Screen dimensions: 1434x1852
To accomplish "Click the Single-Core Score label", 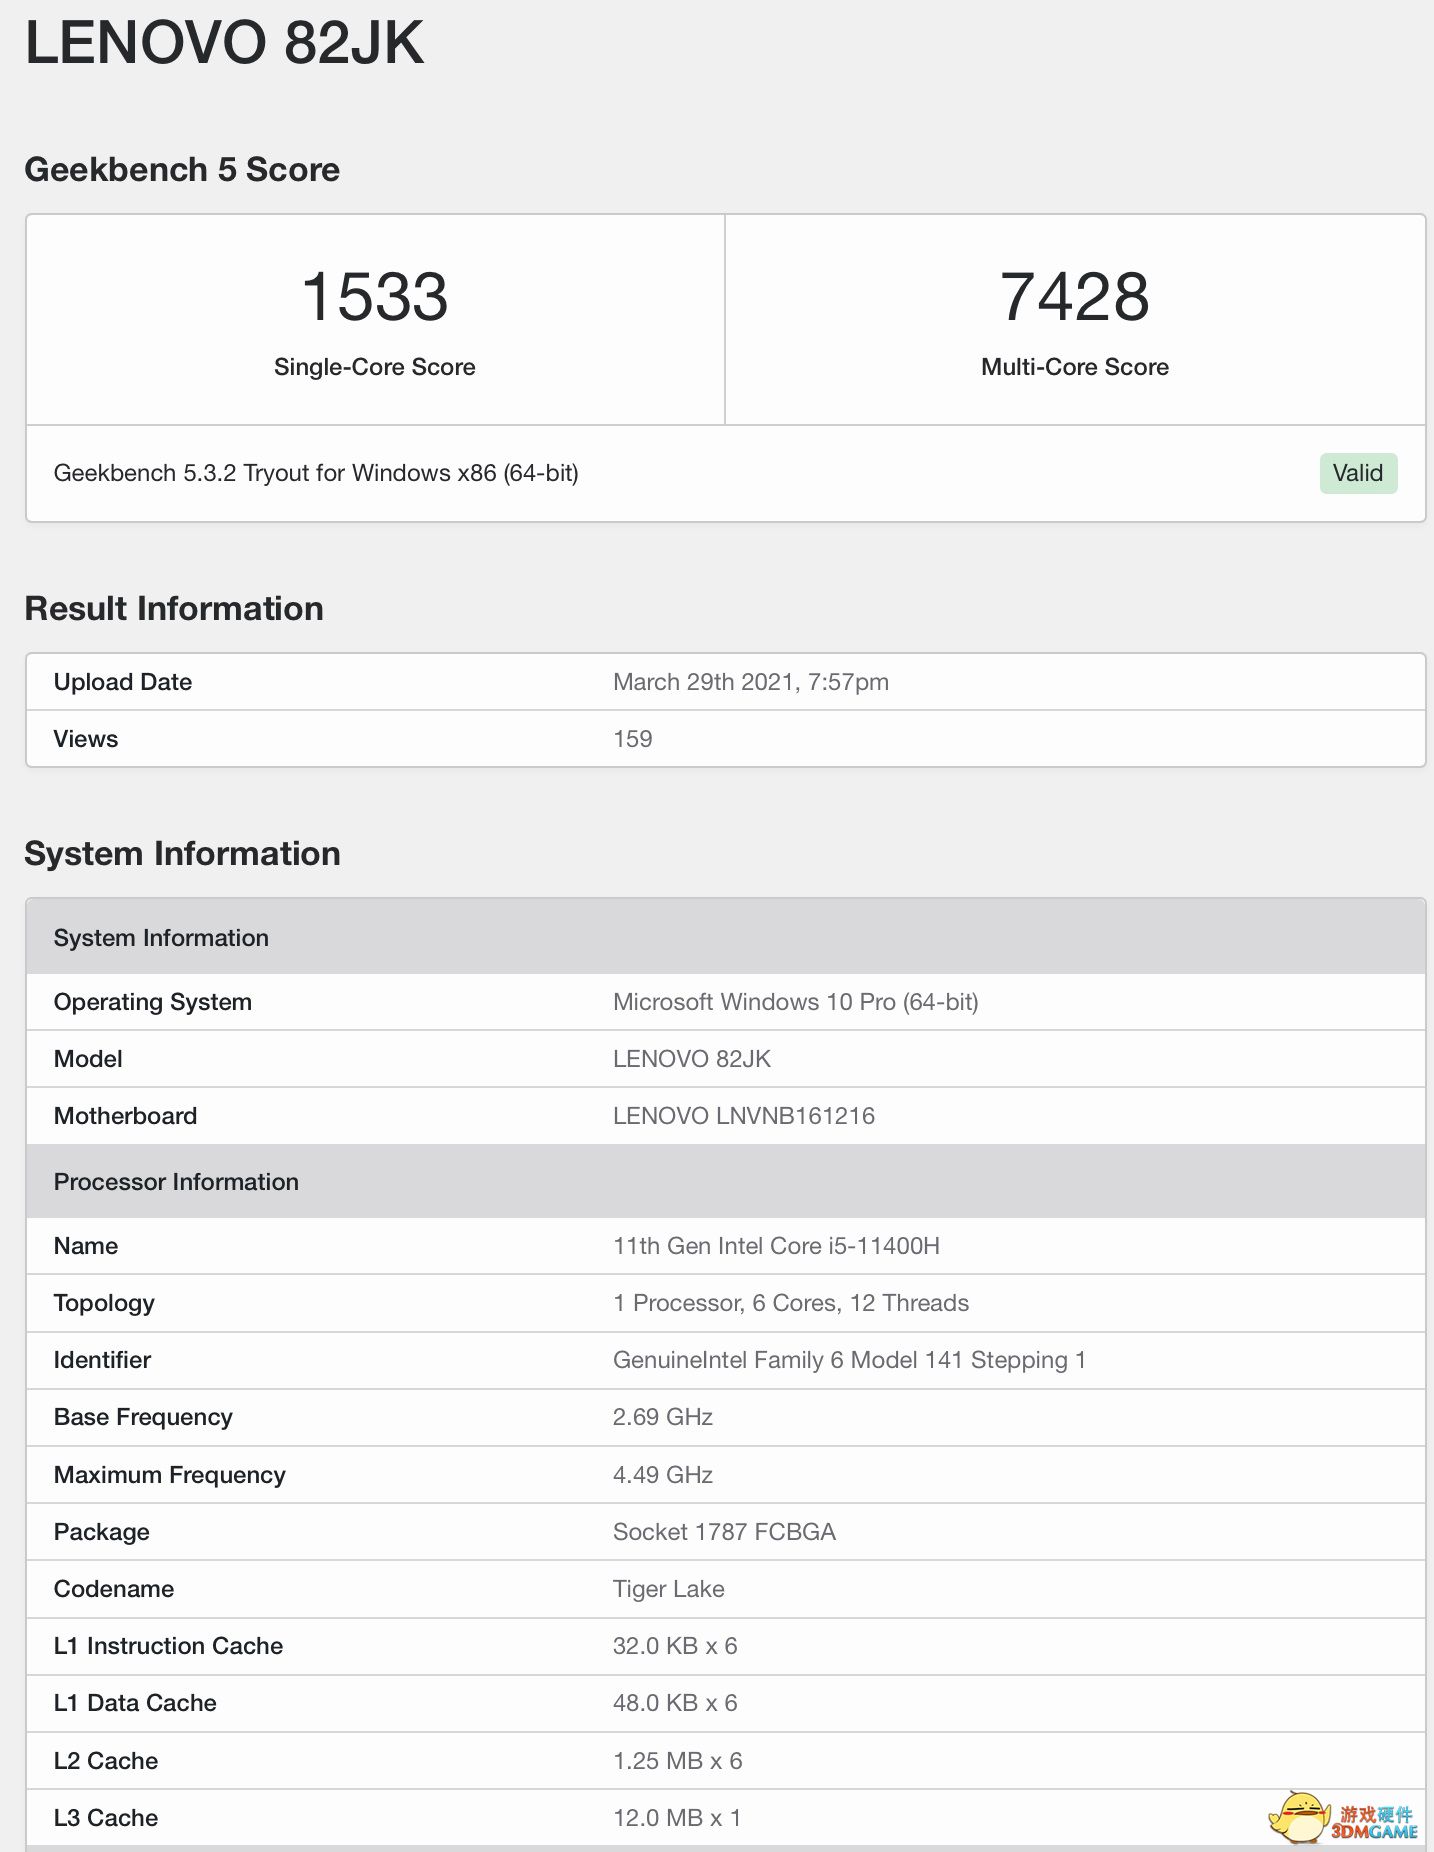I will pos(375,367).
